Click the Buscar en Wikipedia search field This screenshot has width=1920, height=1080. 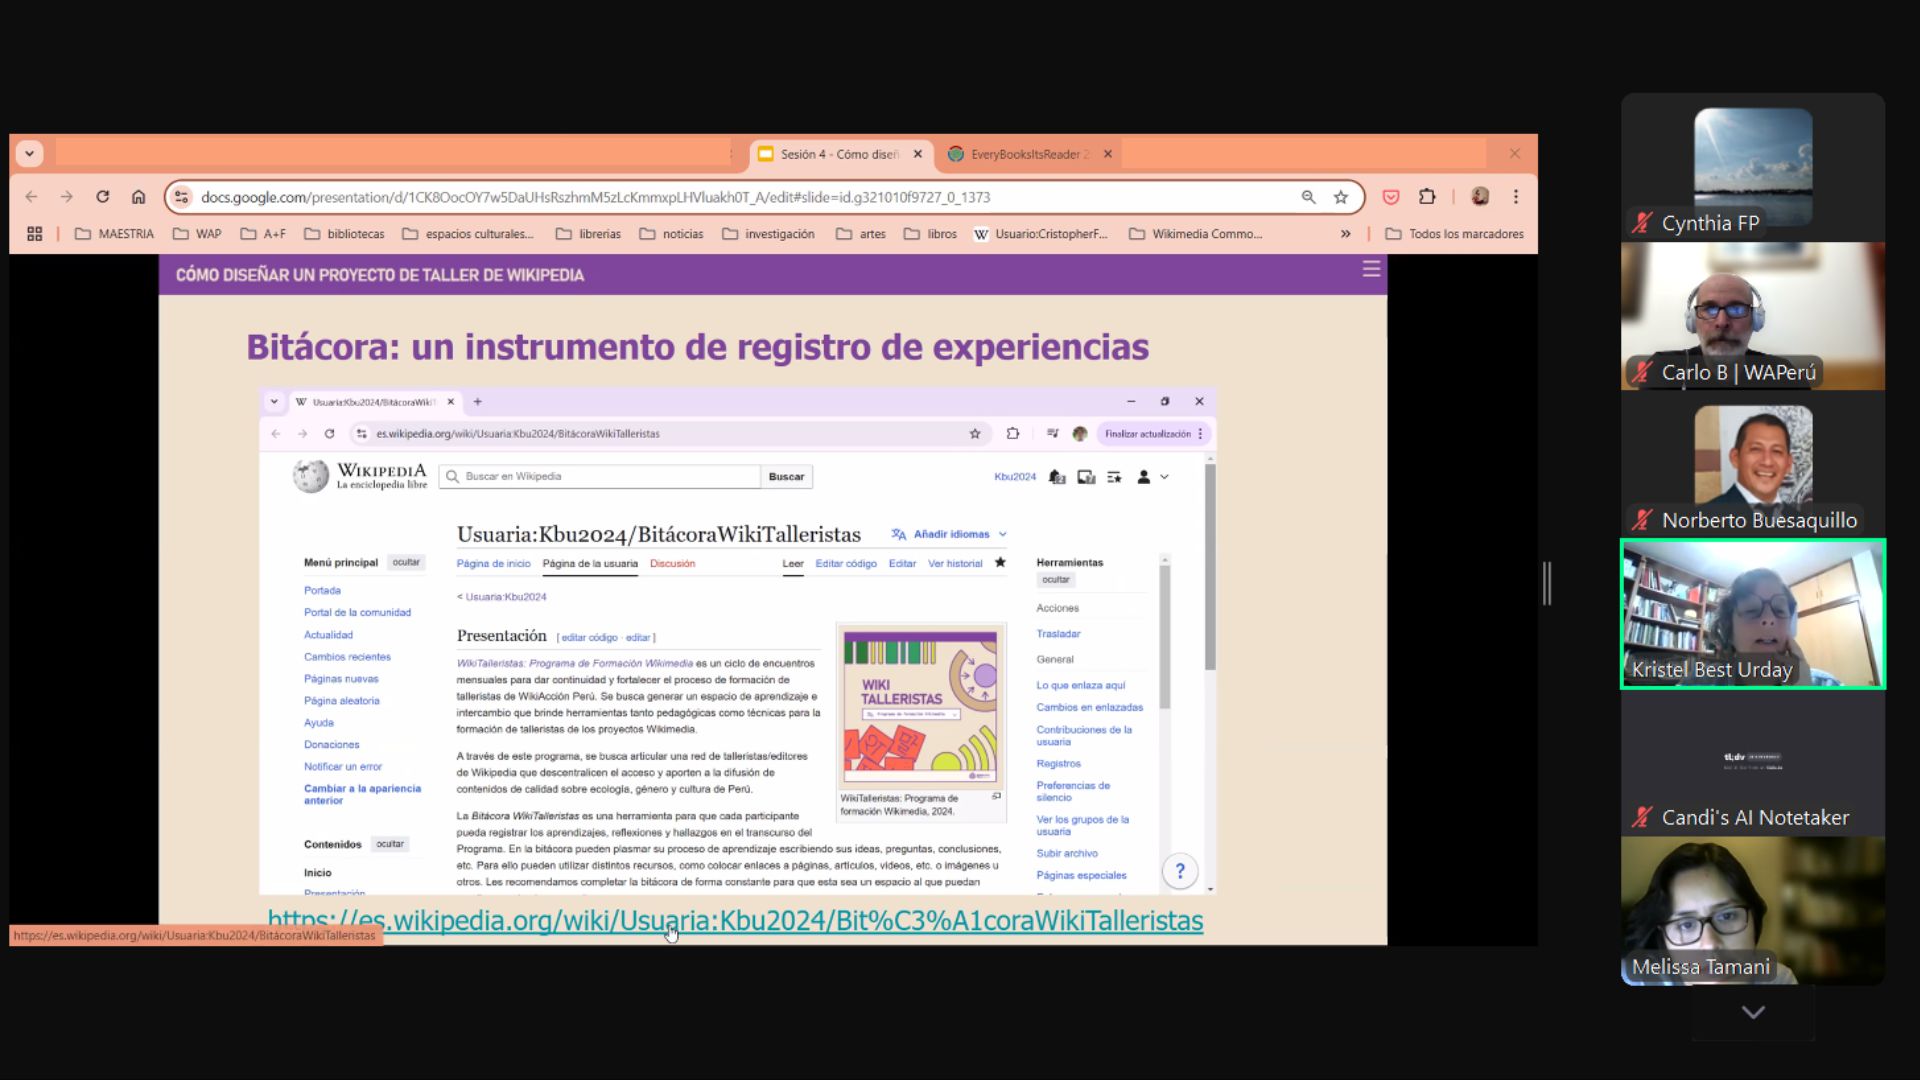600,476
